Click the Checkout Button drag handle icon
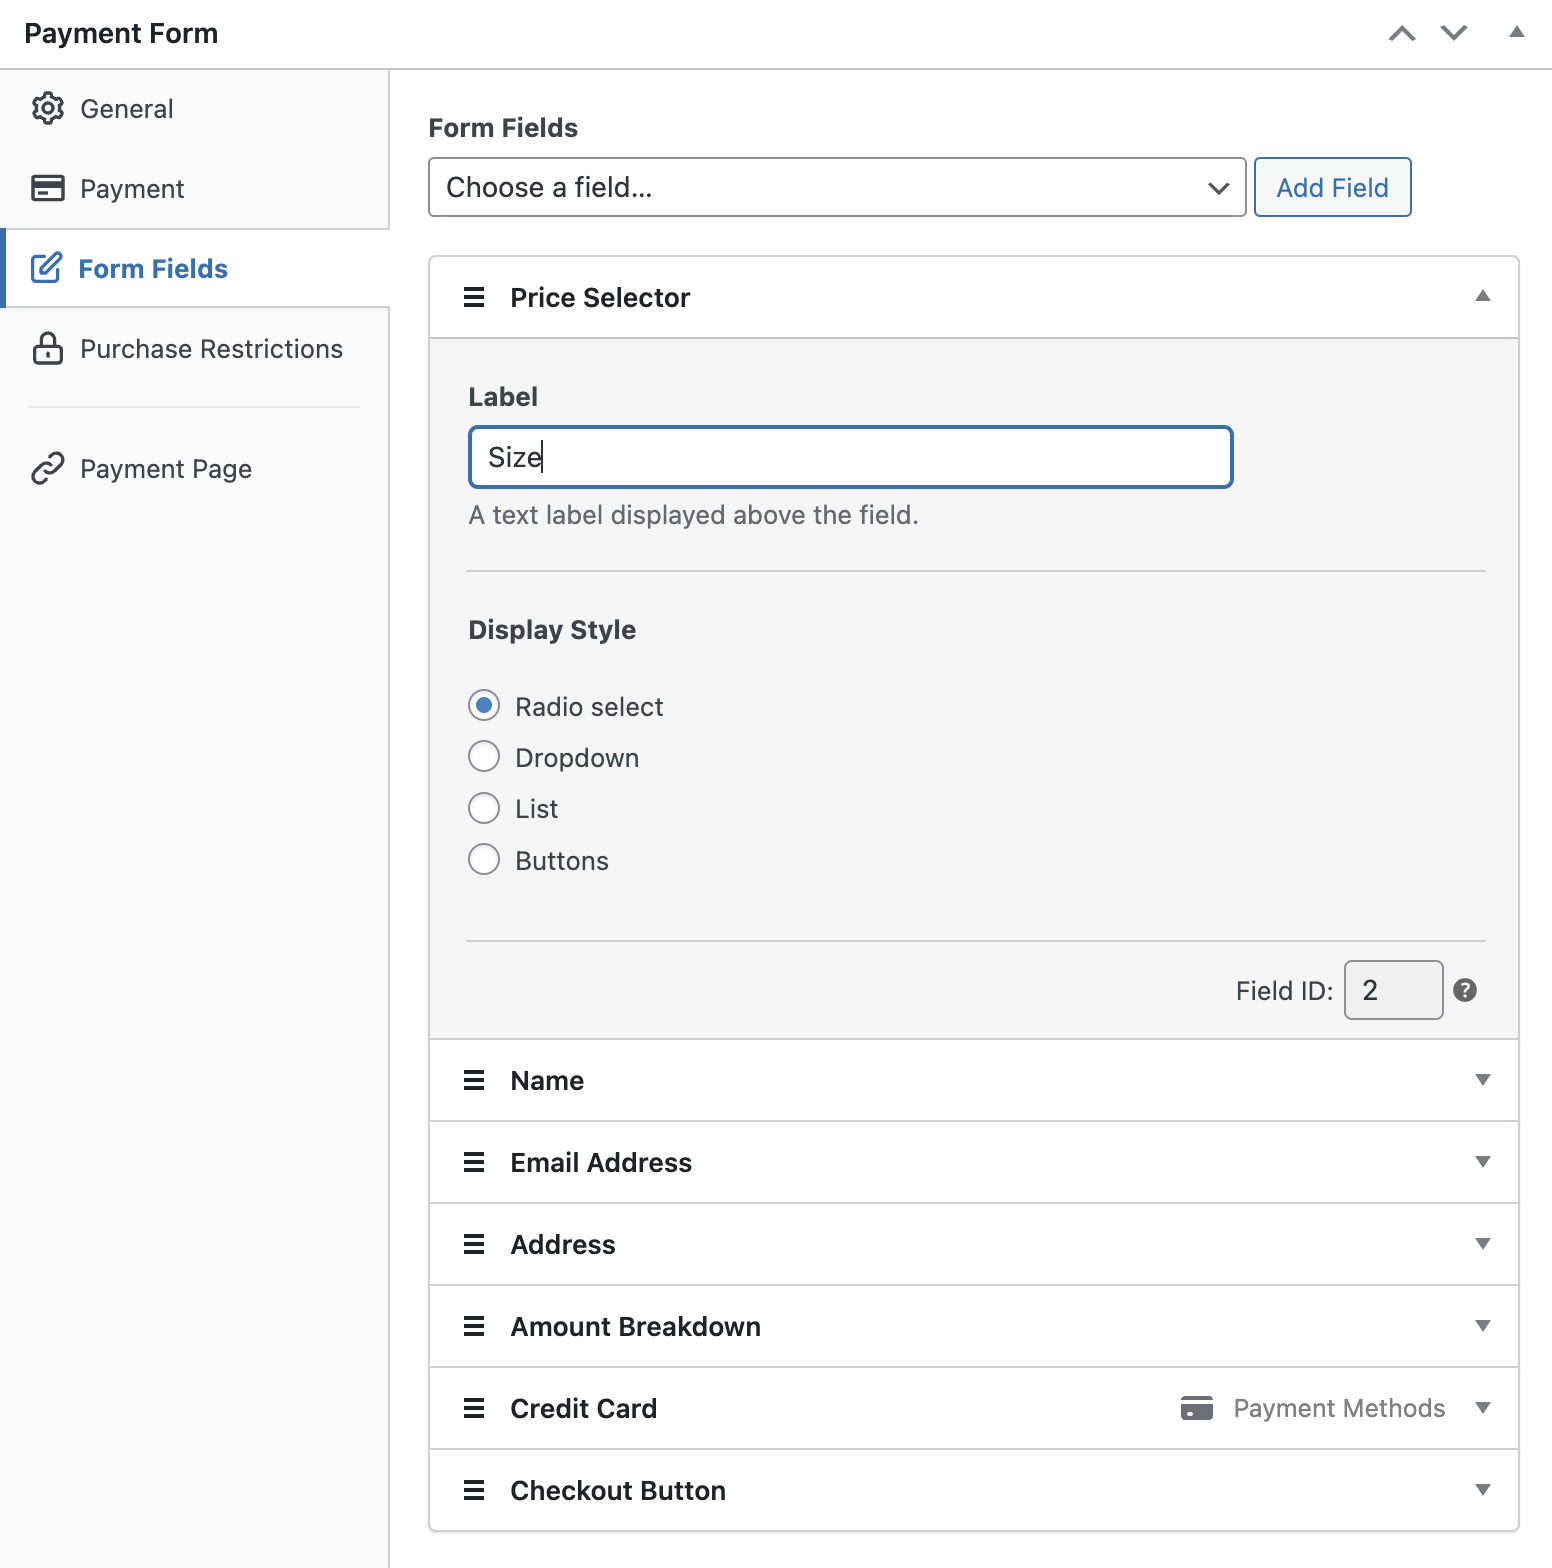 pyautogui.click(x=474, y=1490)
